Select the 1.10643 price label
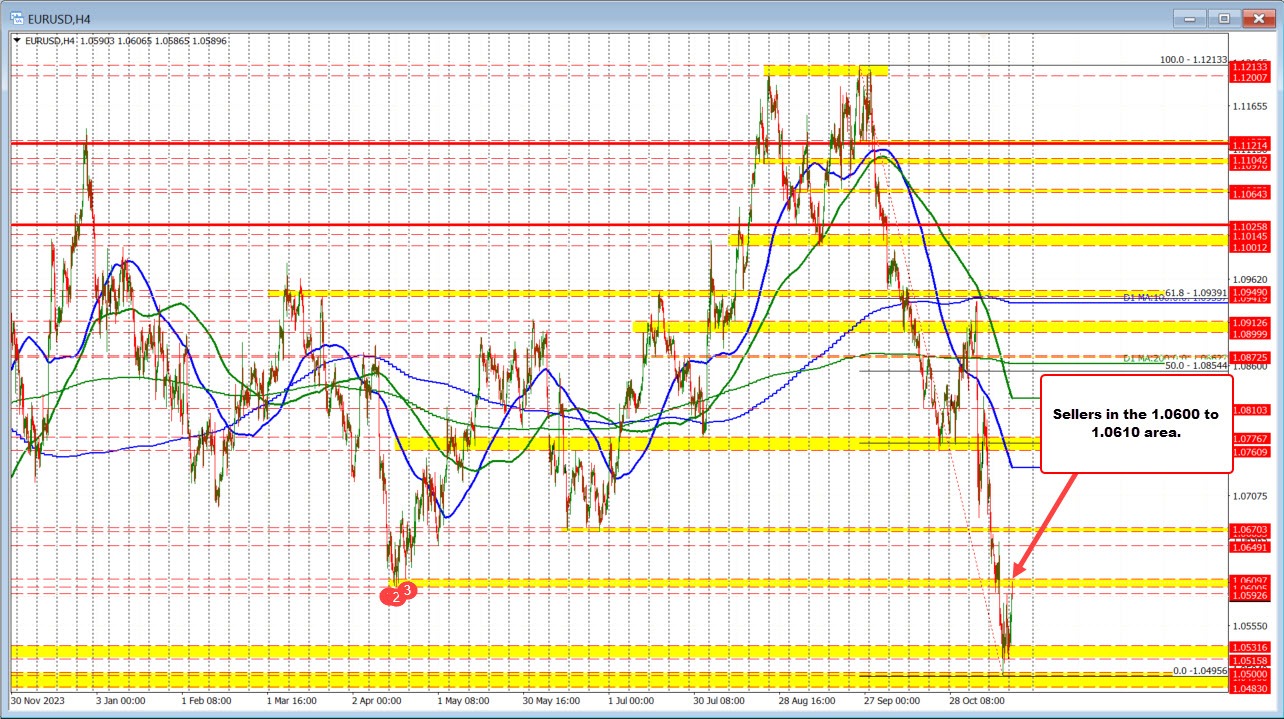The width and height of the screenshot is (1284, 719). coord(1250,193)
